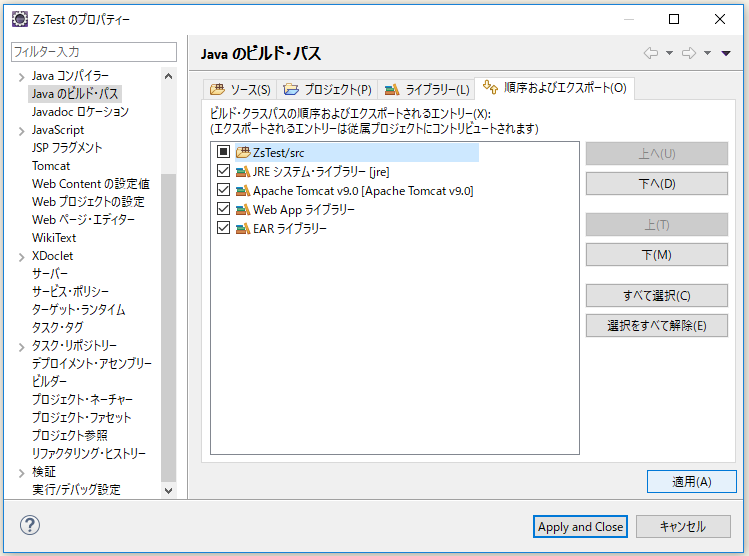This screenshot has height=556, width=749.
Task: Select WikiText in the tree
Action: [x=54, y=238]
